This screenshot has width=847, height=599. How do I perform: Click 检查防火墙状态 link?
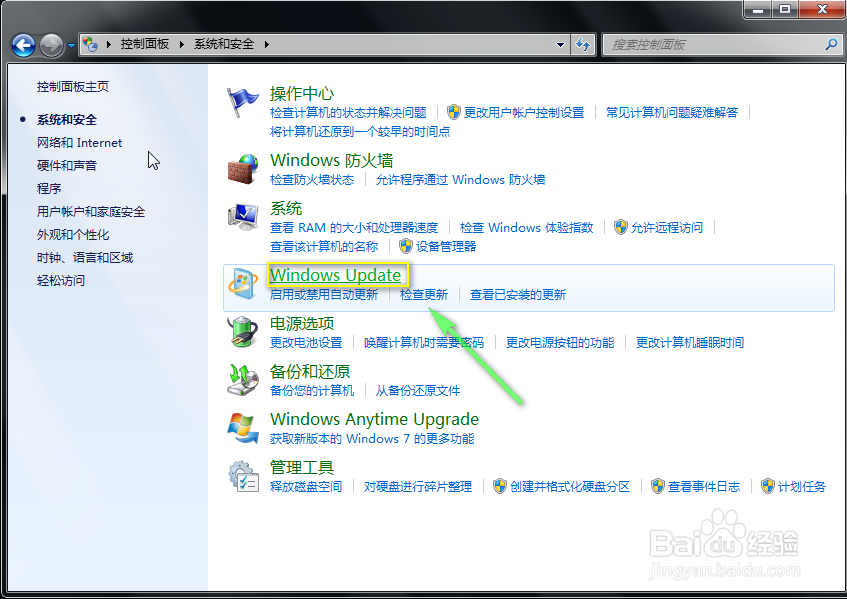(x=312, y=179)
